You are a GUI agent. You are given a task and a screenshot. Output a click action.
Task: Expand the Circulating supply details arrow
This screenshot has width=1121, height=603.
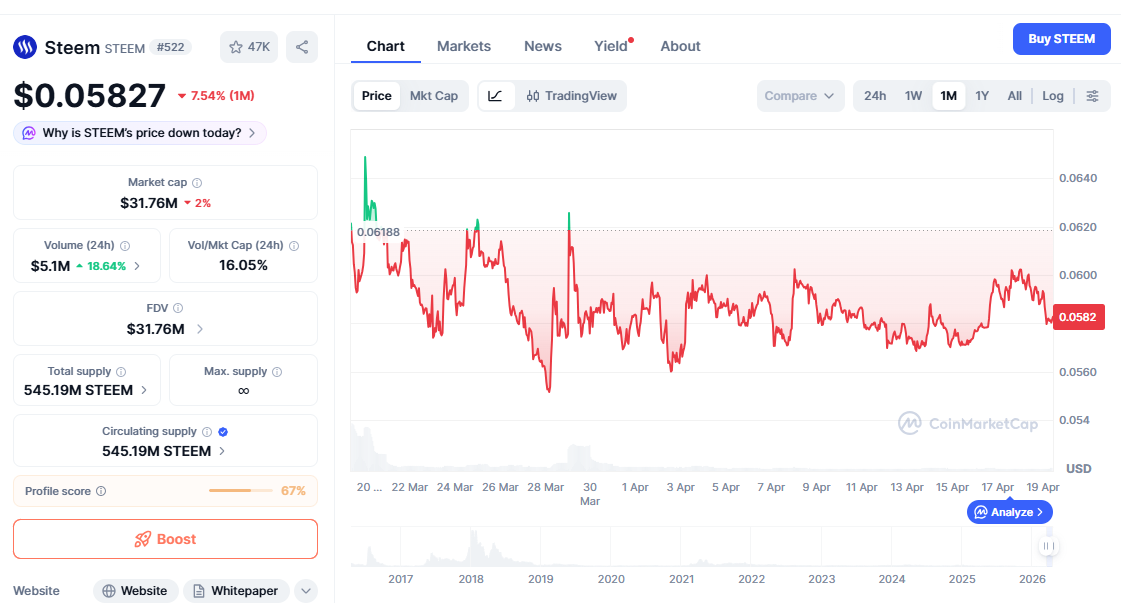(x=221, y=451)
